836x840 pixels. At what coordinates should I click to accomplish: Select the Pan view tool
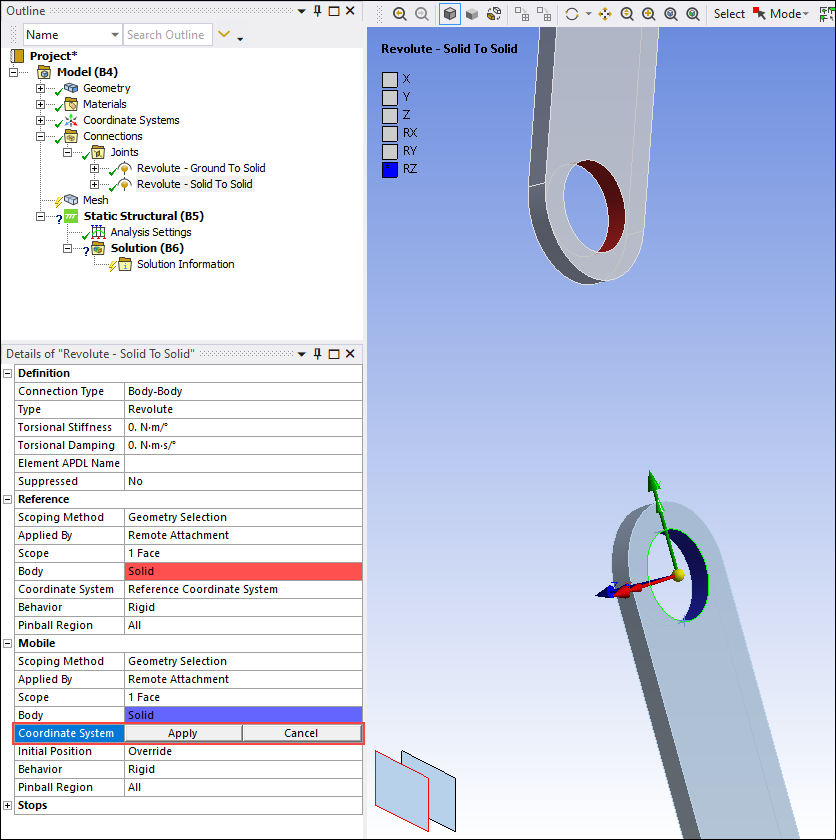(605, 14)
